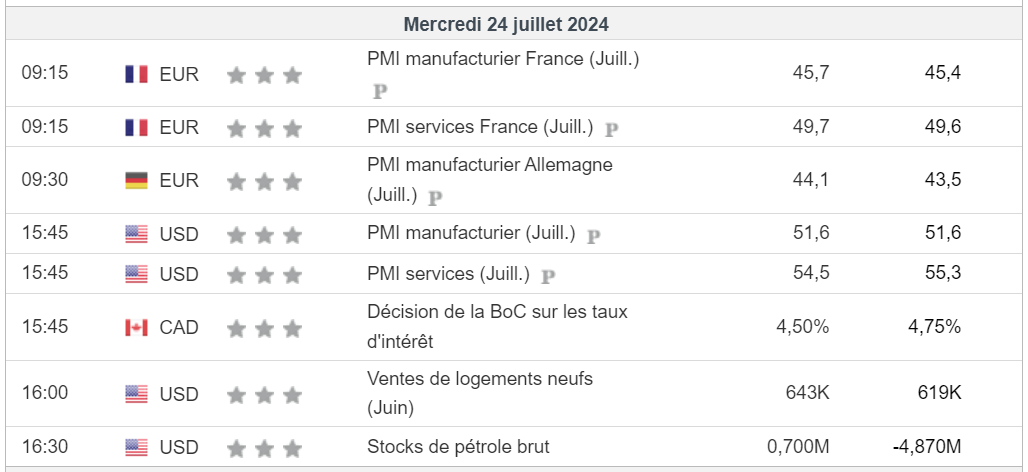The height and width of the screenshot is (472, 1028).
Task: Click the Canadian flag next to CAD
Action: click(x=136, y=327)
